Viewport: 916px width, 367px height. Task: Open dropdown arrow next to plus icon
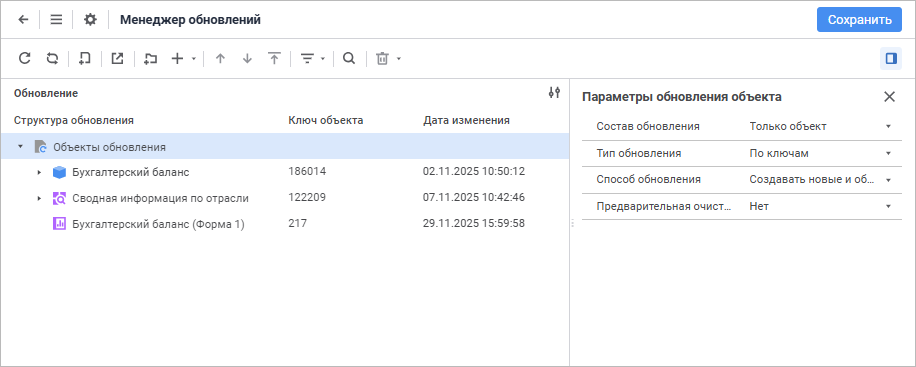193,58
